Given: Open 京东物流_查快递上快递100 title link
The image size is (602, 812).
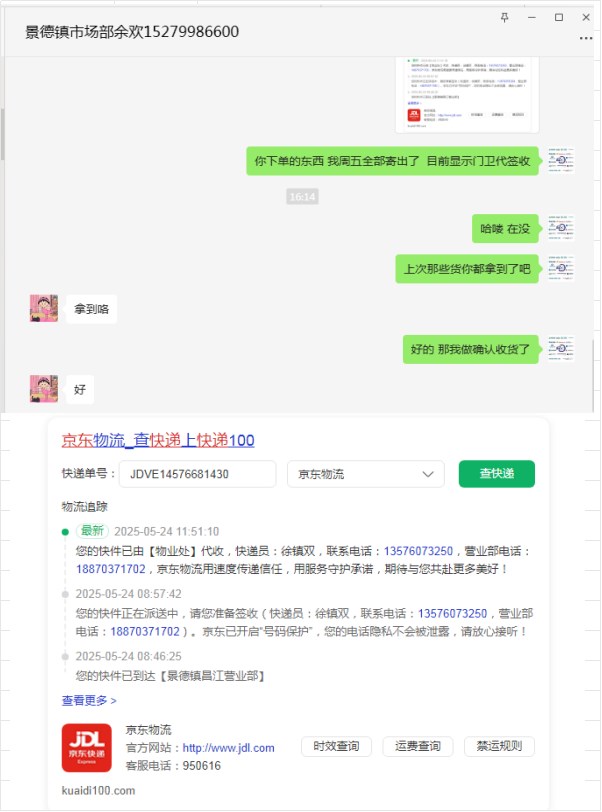Looking at the screenshot, I should (x=158, y=440).
